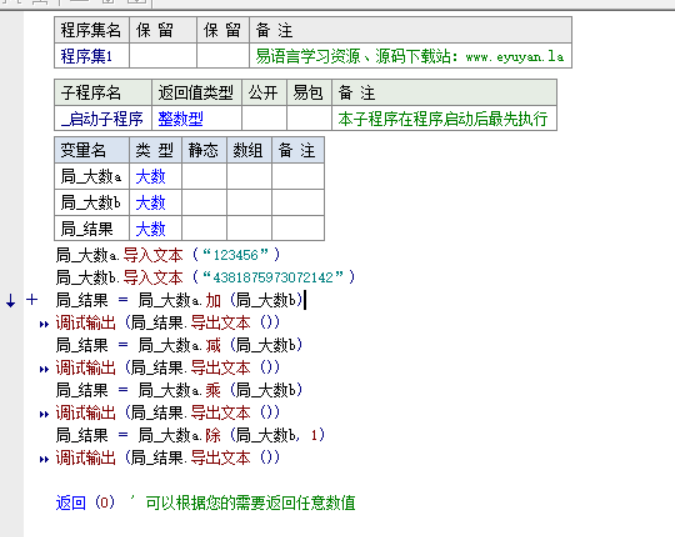This screenshot has width=675, height=537.
Task: Click the 大数 type of 局_结果
Action: (x=156, y=228)
